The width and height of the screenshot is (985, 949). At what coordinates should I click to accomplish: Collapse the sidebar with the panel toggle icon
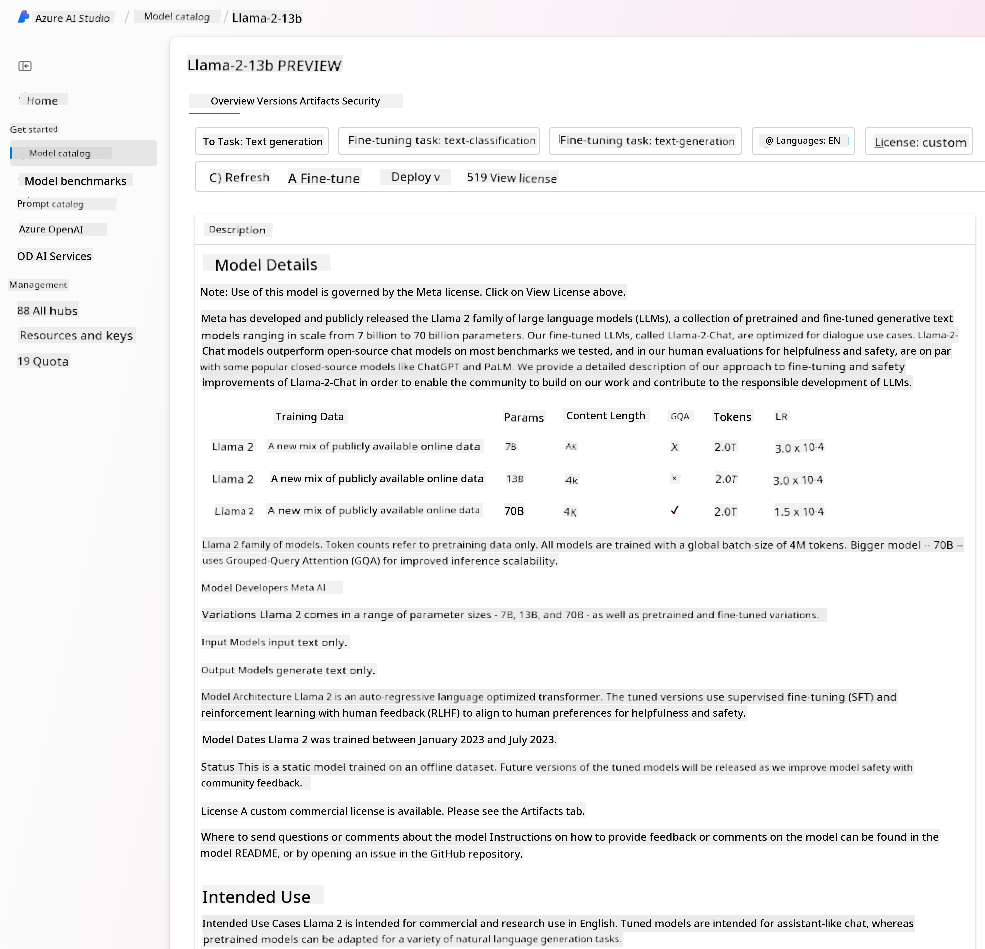(25, 66)
